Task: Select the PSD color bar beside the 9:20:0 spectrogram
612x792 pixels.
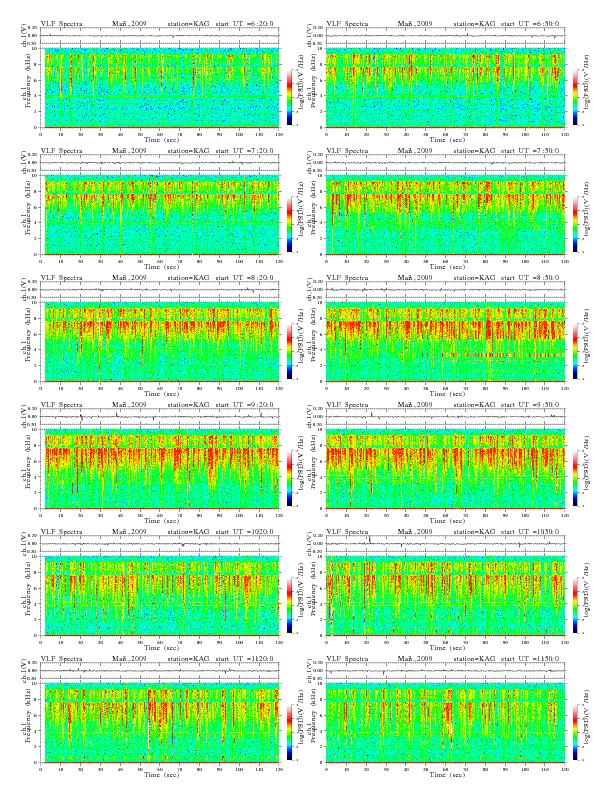Action: point(289,478)
